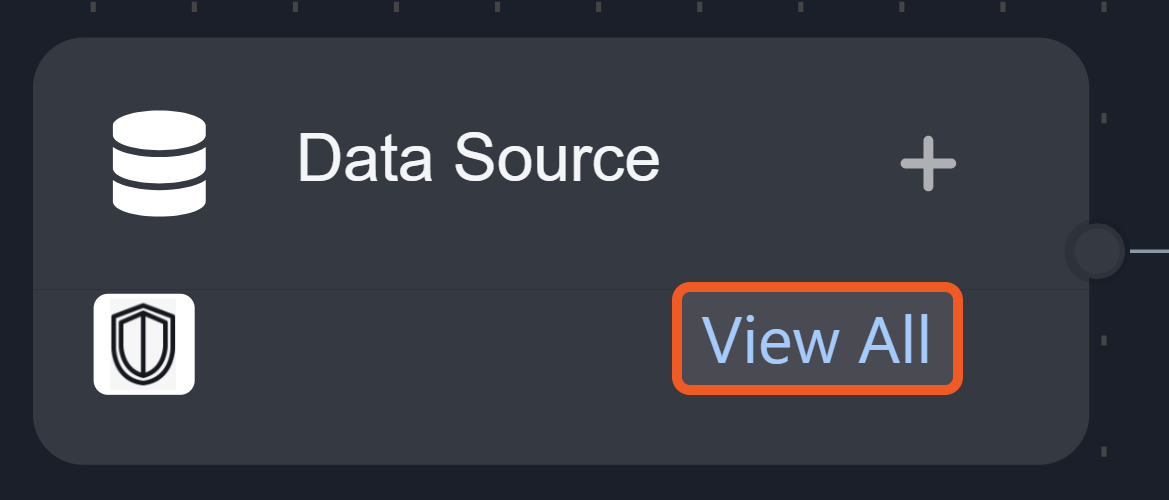Image resolution: width=1169 pixels, height=500 pixels.
Task: Click the round port on node's right edge
Action: pyautogui.click(x=1097, y=250)
